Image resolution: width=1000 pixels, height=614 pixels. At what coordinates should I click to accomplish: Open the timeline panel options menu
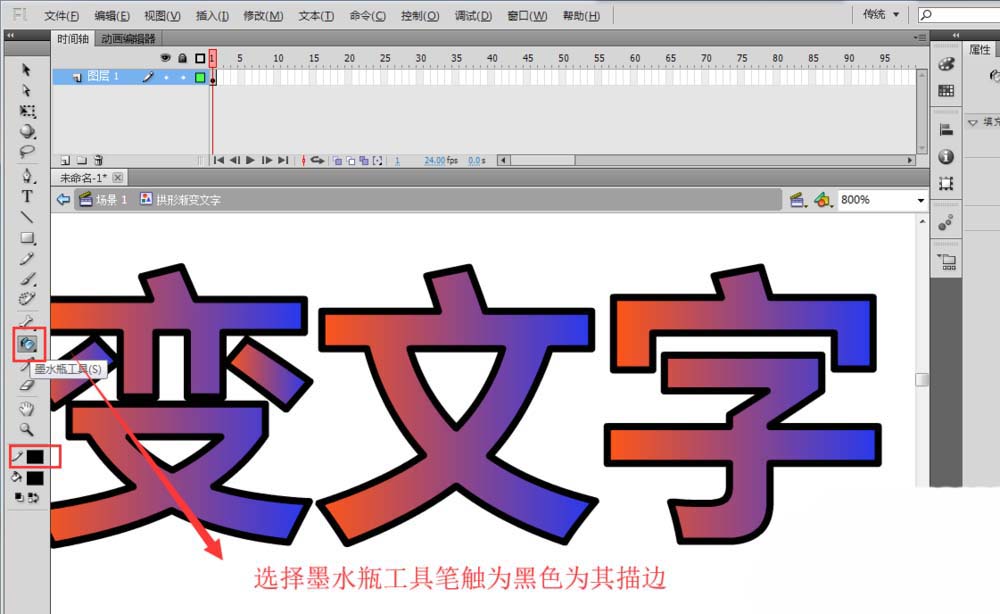(x=919, y=38)
